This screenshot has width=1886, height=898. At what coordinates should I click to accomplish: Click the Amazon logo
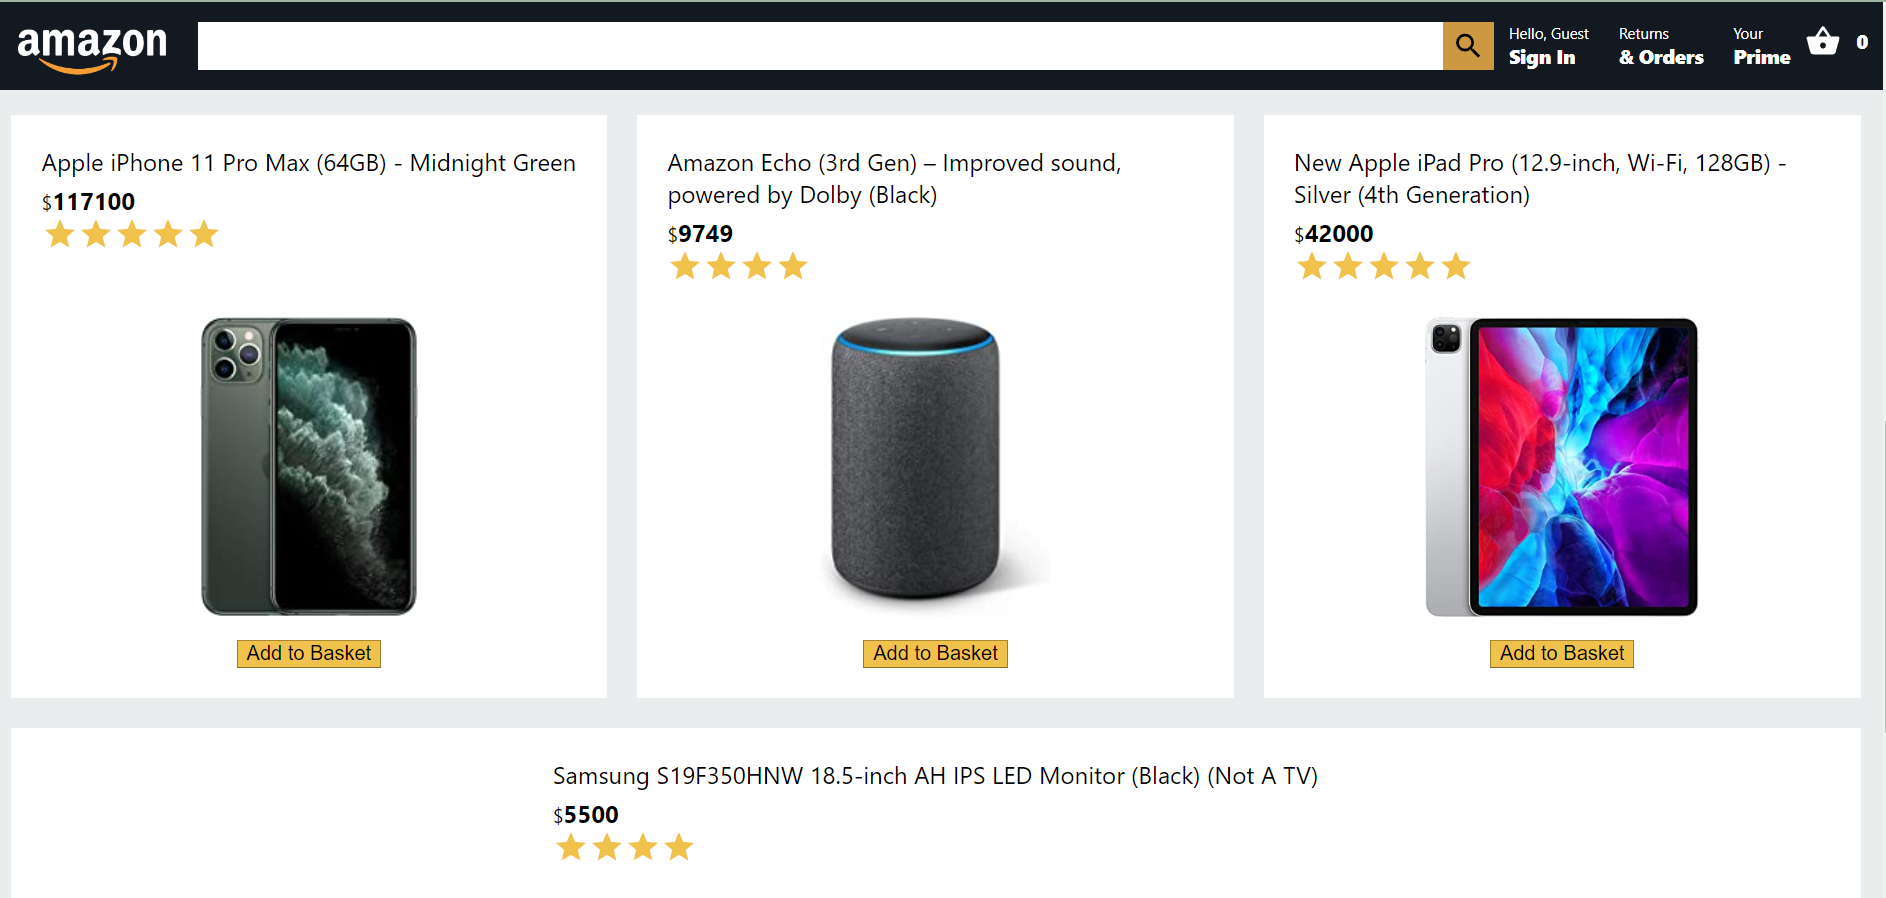pyautogui.click(x=92, y=42)
